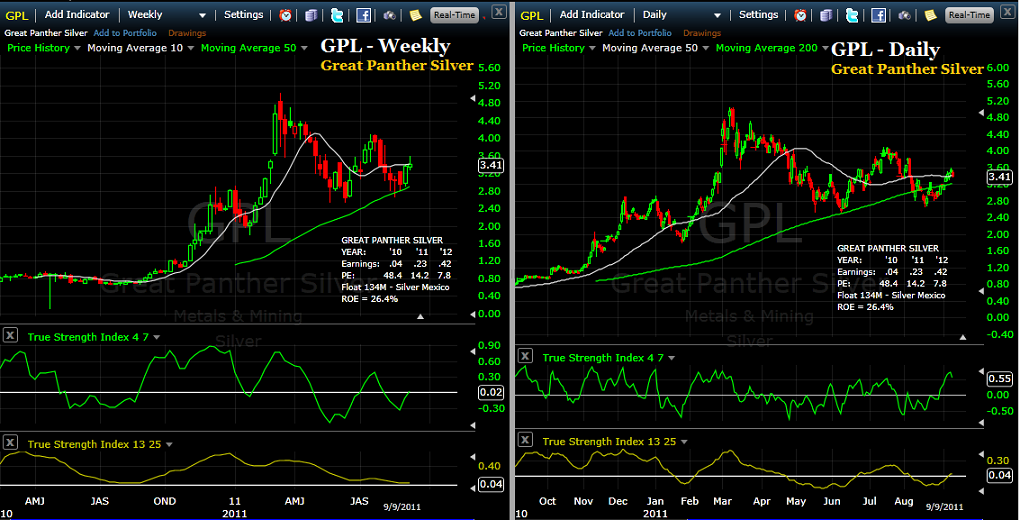Viewport: 1020px width, 520px height.
Task: Click the white up arrow below Weekly price scale
Action: 420,316
